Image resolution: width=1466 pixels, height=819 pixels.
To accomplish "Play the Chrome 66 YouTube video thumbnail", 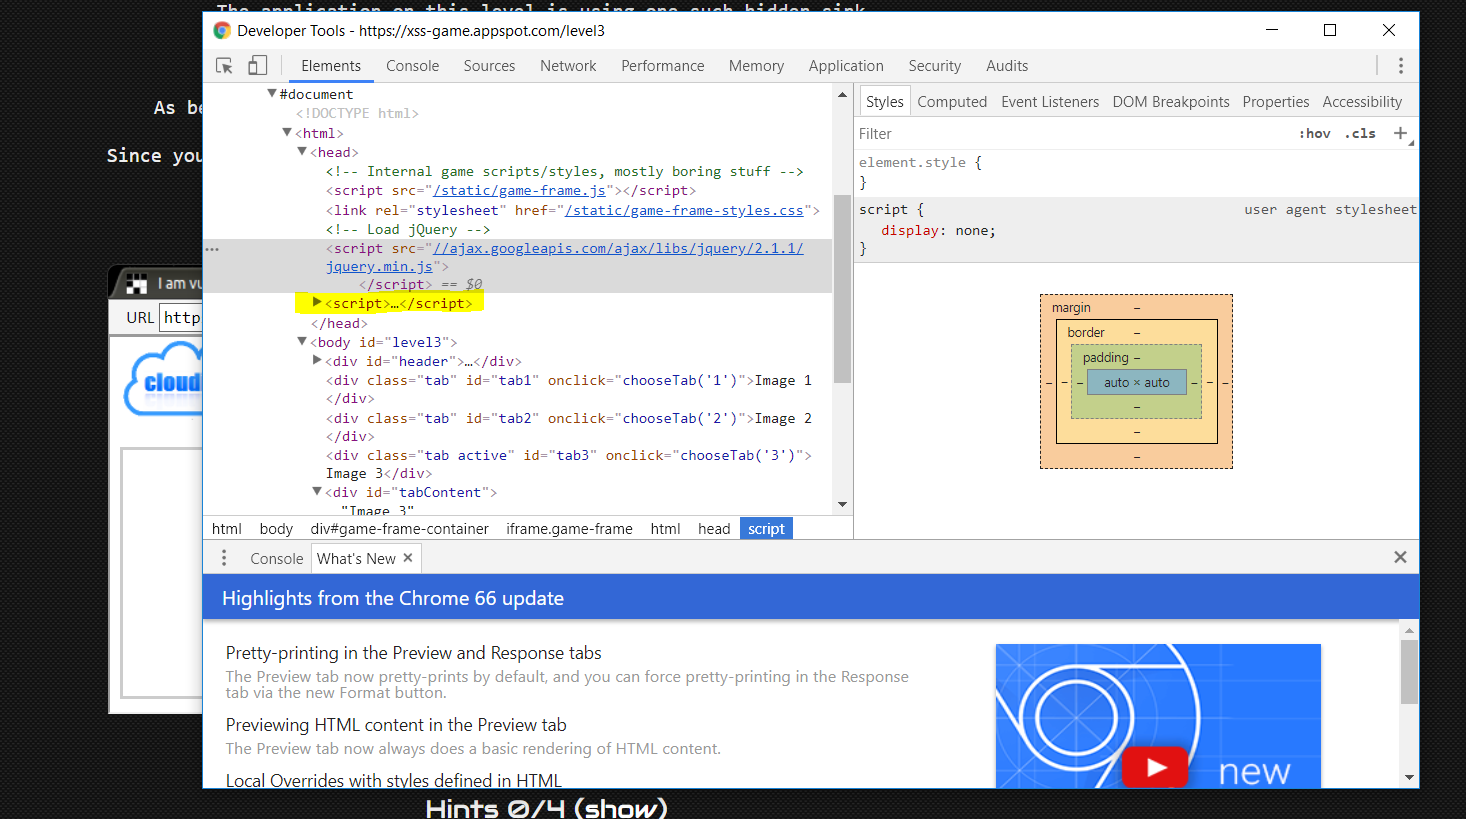I will tap(1157, 767).
